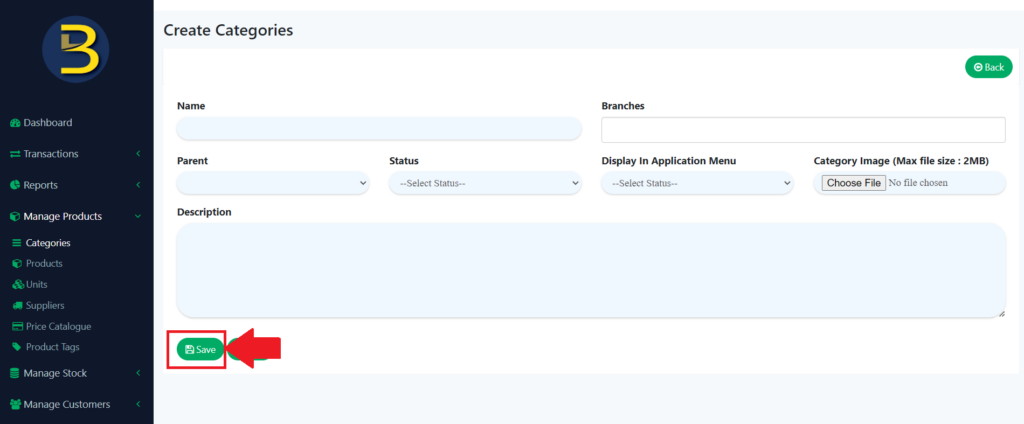Click the Suppliers truck icon

tap(16, 306)
